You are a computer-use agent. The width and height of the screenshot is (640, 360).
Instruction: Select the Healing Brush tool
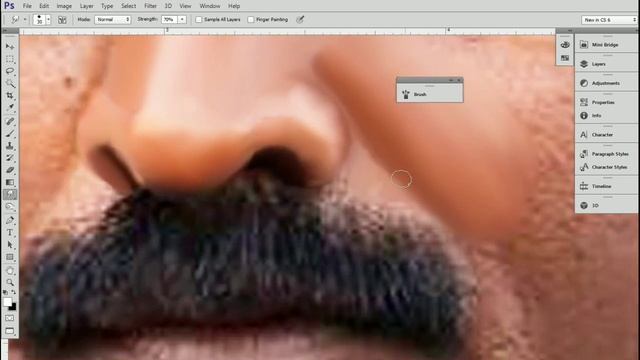tap(10, 121)
